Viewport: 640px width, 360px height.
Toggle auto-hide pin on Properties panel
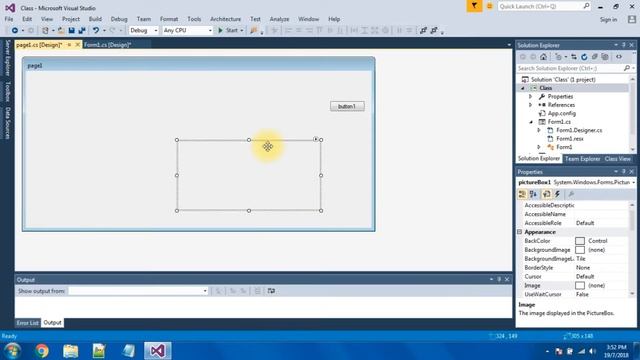[x=624, y=172]
